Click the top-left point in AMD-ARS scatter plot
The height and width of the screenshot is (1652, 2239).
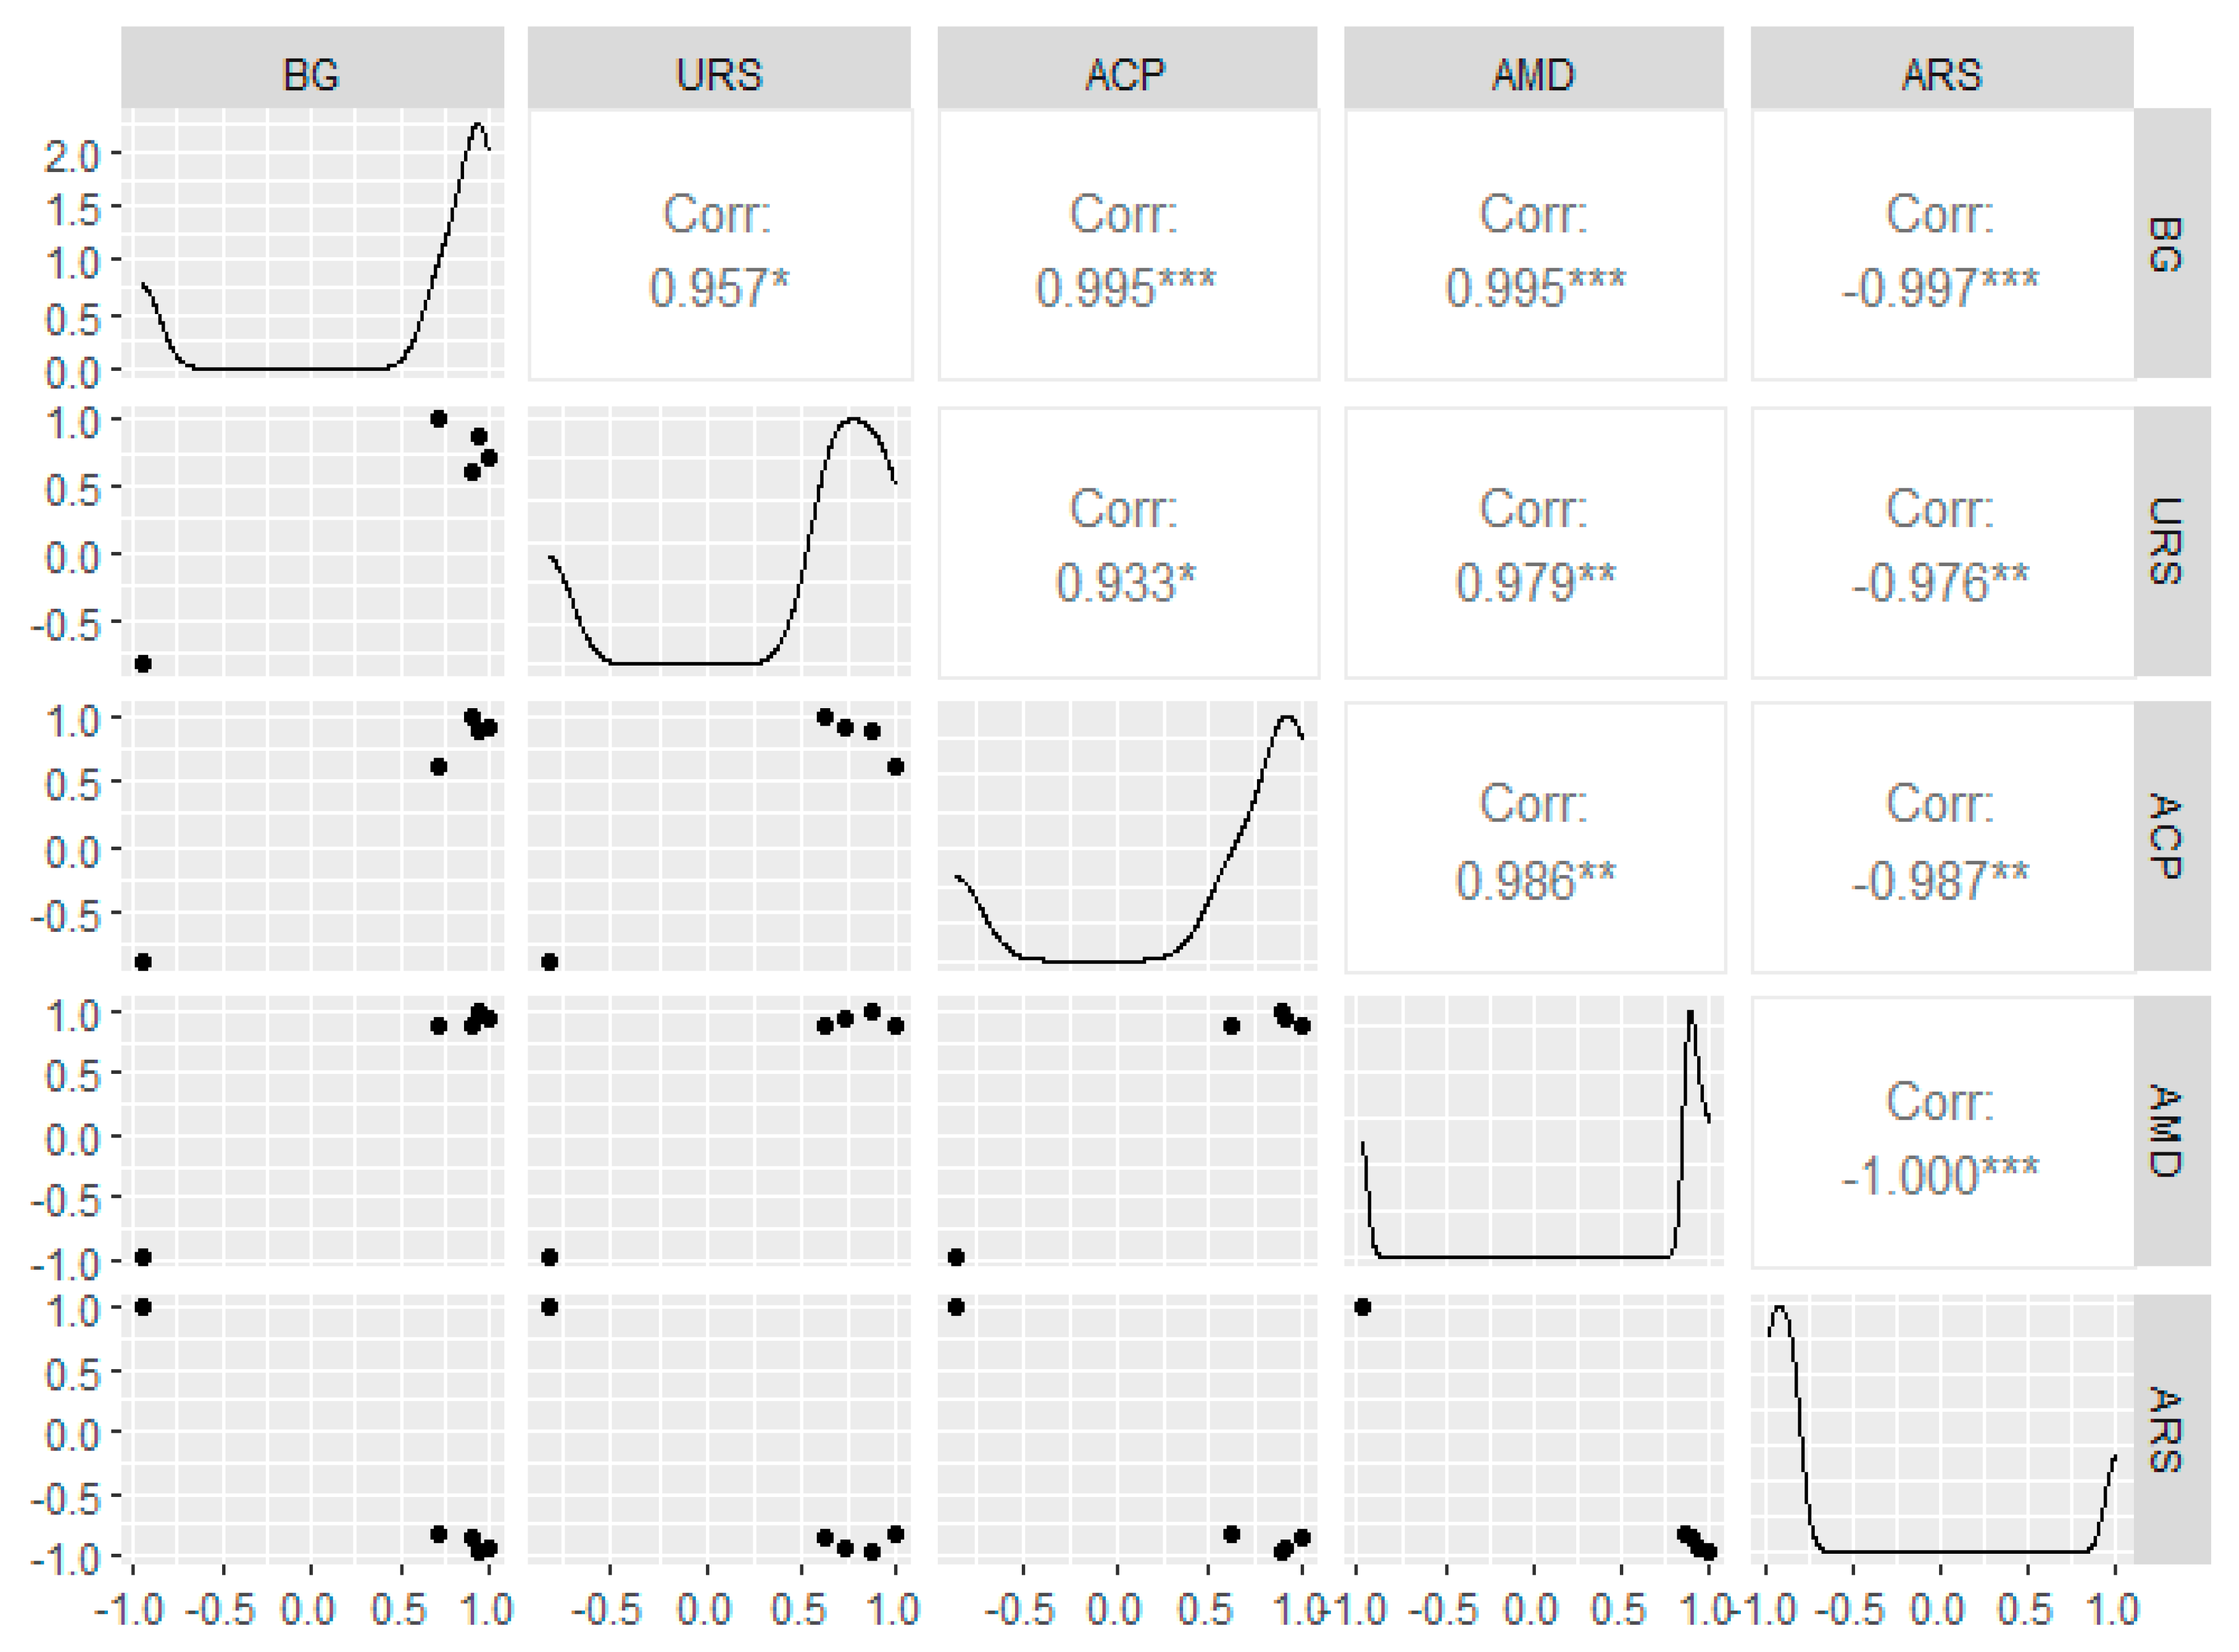(1363, 1307)
